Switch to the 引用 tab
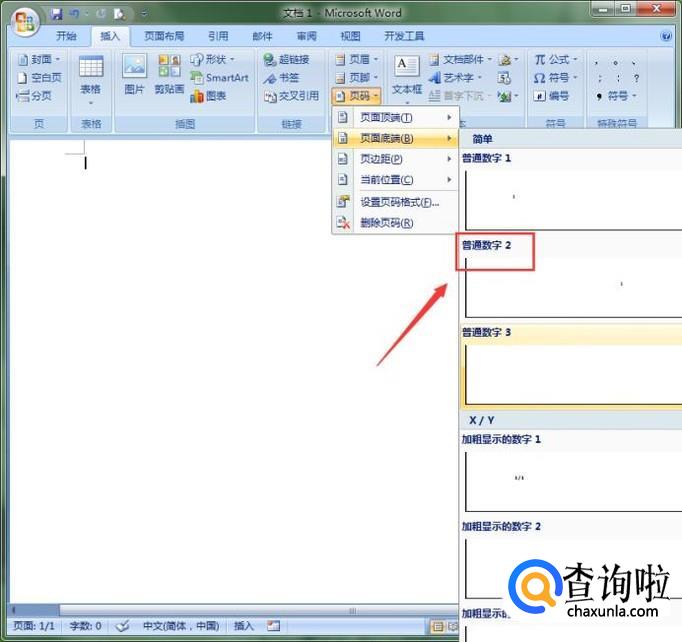 point(218,36)
